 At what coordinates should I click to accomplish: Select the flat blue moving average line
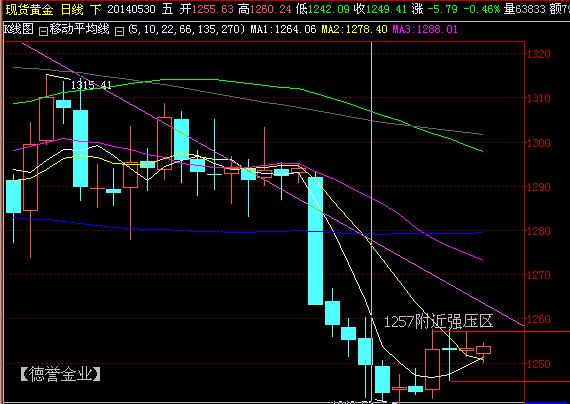pyautogui.click(x=247, y=230)
